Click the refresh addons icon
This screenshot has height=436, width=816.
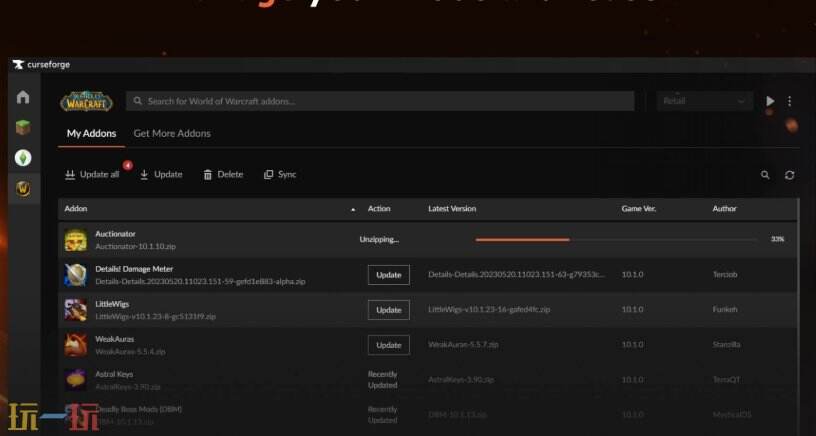point(790,175)
